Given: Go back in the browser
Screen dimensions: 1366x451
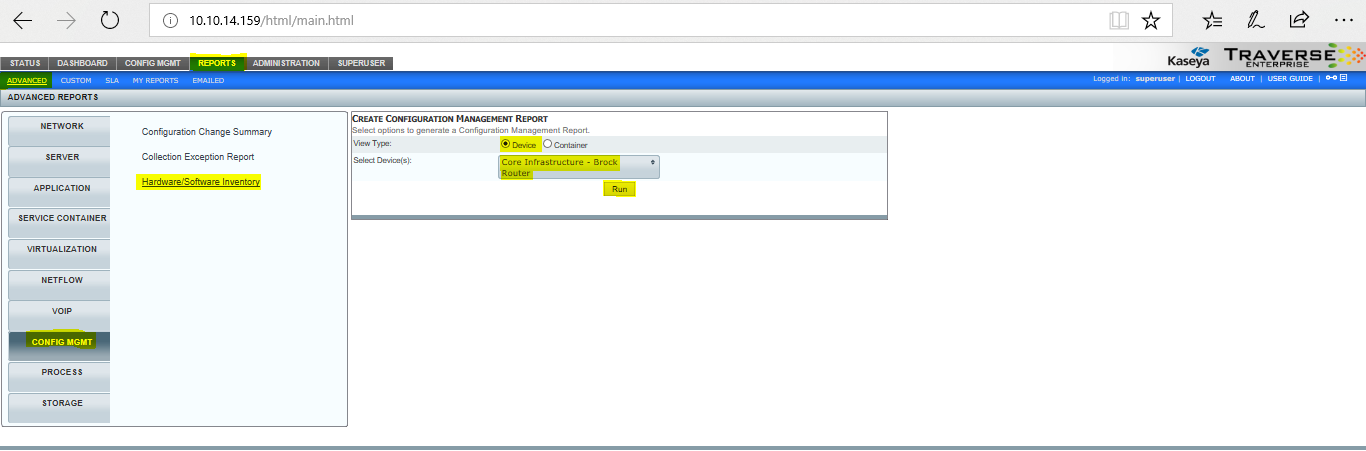Looking at the screenshot, I should pos(22,20).
